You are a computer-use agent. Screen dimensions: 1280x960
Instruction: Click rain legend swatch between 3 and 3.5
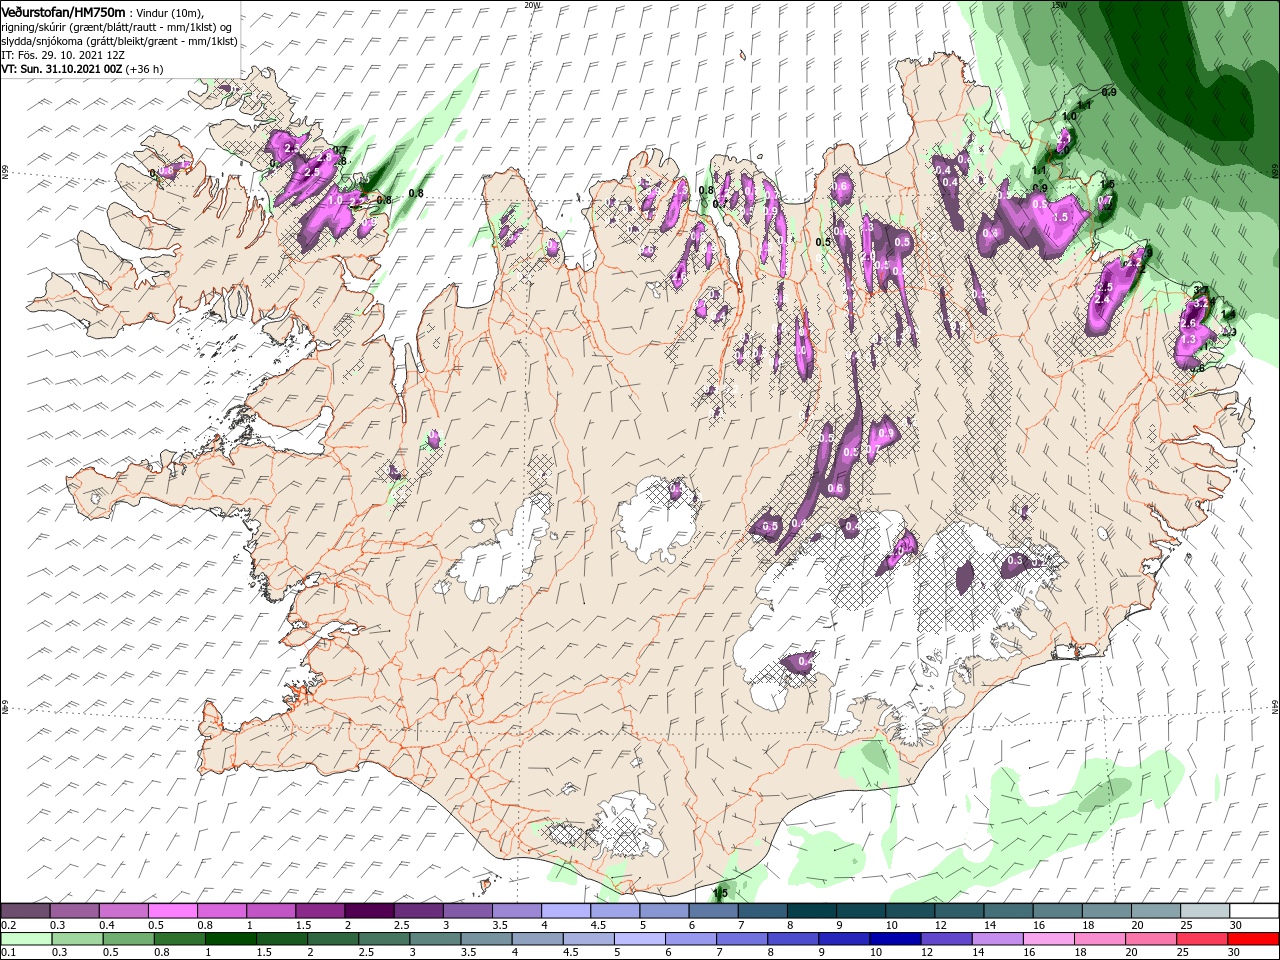[435, 939]
